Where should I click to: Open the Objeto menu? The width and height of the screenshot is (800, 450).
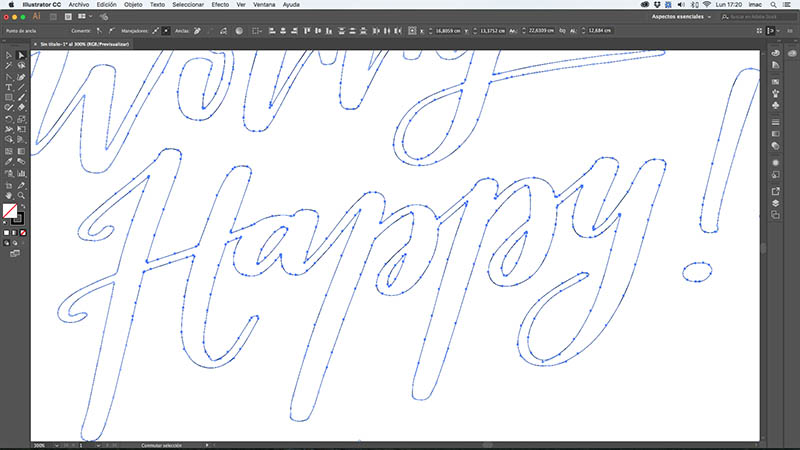[x=133, y=5]
